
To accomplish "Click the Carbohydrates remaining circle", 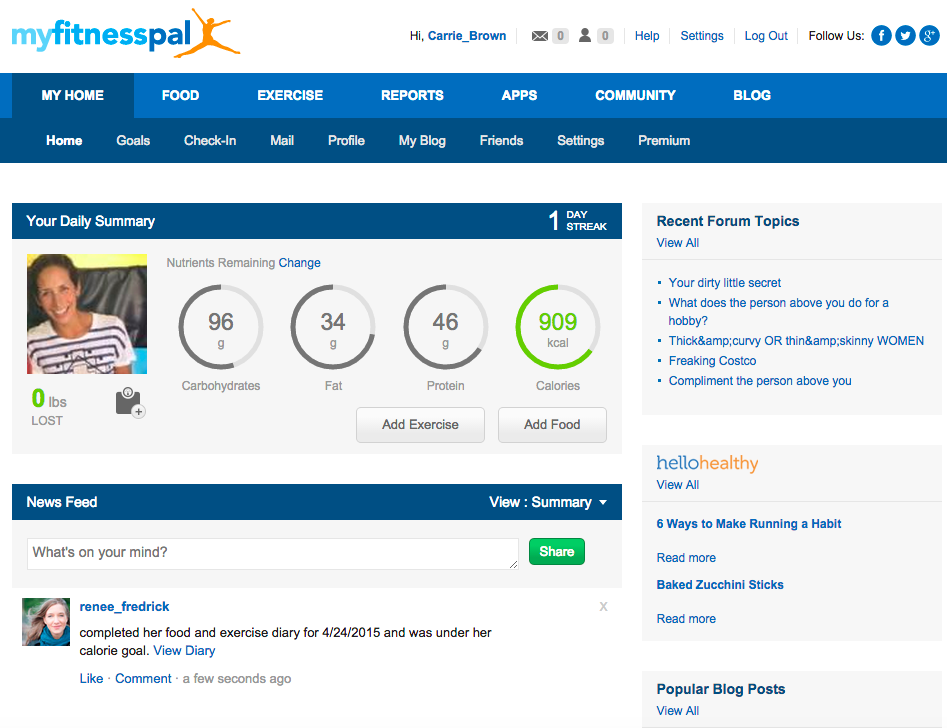I will click(221, 327).
